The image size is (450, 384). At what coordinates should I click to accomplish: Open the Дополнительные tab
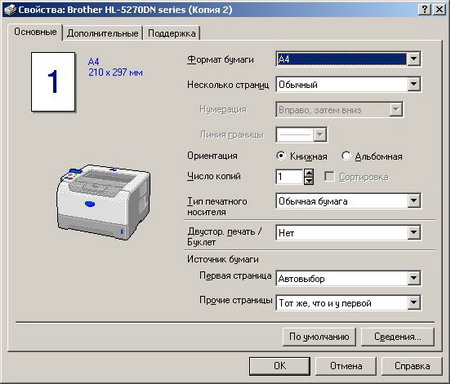point(103,33)
